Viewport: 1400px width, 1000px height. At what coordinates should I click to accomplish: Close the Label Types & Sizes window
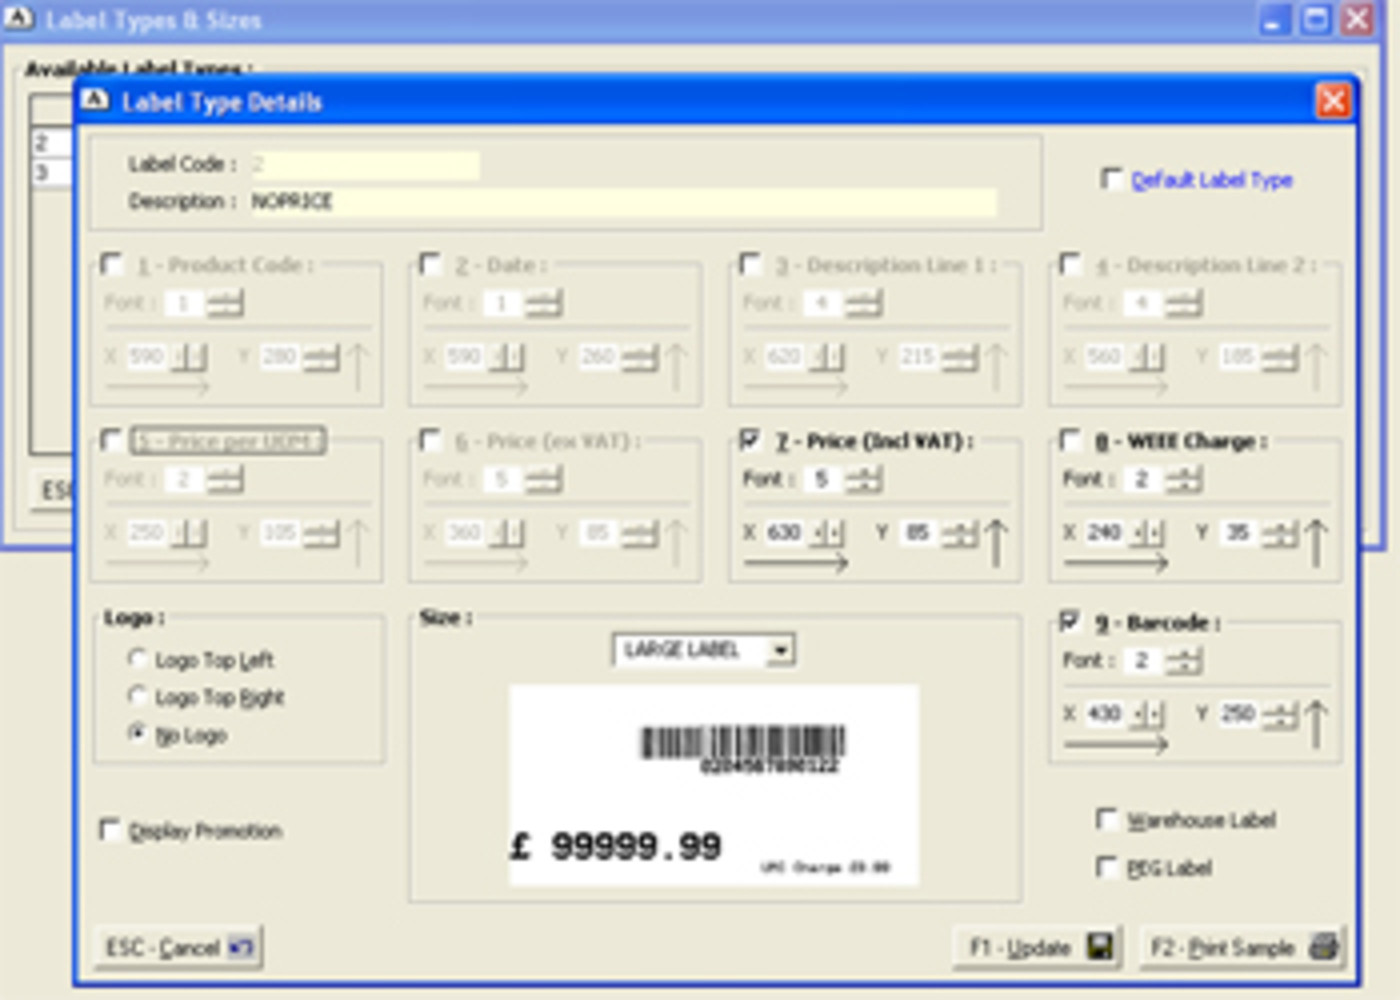point(1357,20)
